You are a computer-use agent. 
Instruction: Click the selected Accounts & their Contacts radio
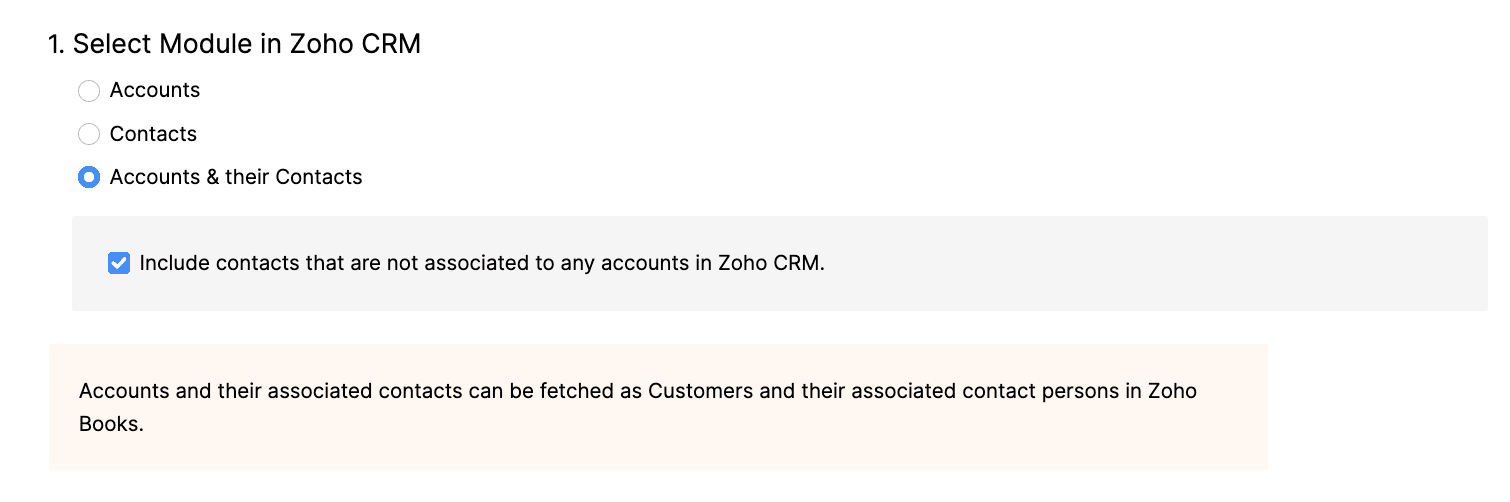point(89,178)
